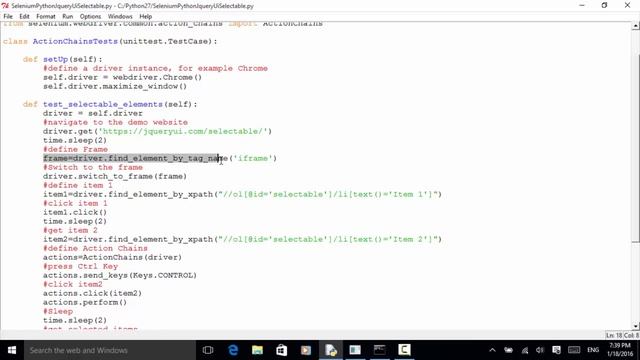Screen dimensions: 640x360
Task: Open the command prompt taskbar icon
Action: pyautogui.click(x=380, y=350)
